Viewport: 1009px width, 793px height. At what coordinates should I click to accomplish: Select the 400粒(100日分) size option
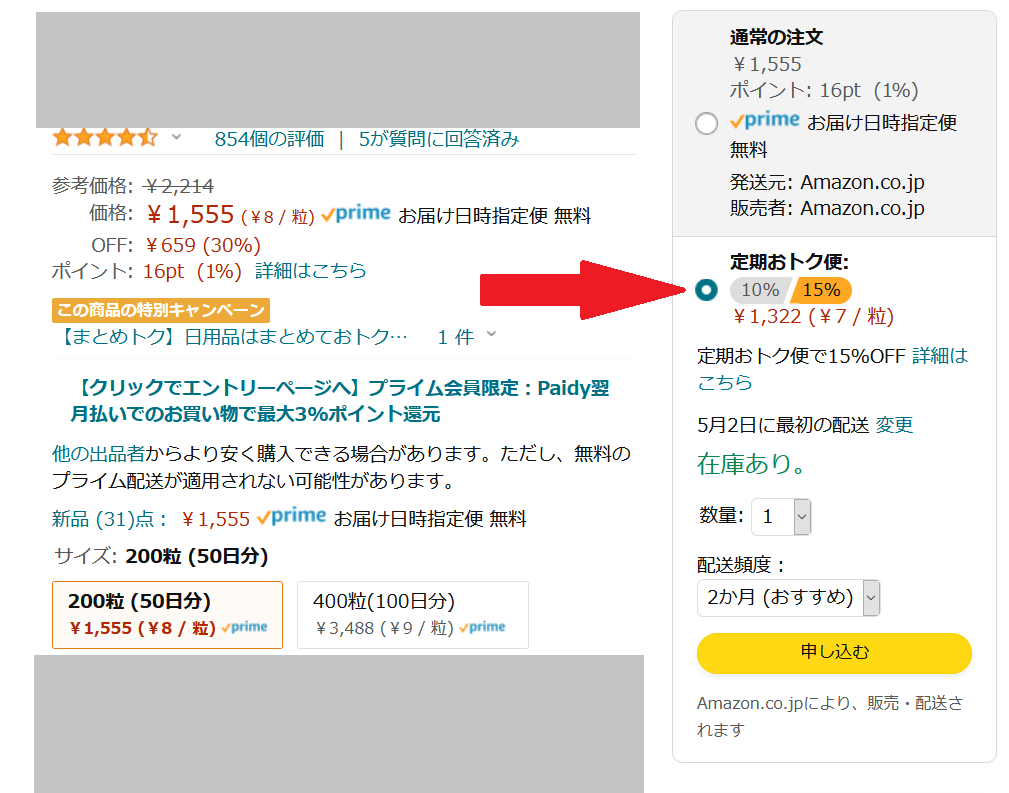pyautogui.click(x=412, y=615)
